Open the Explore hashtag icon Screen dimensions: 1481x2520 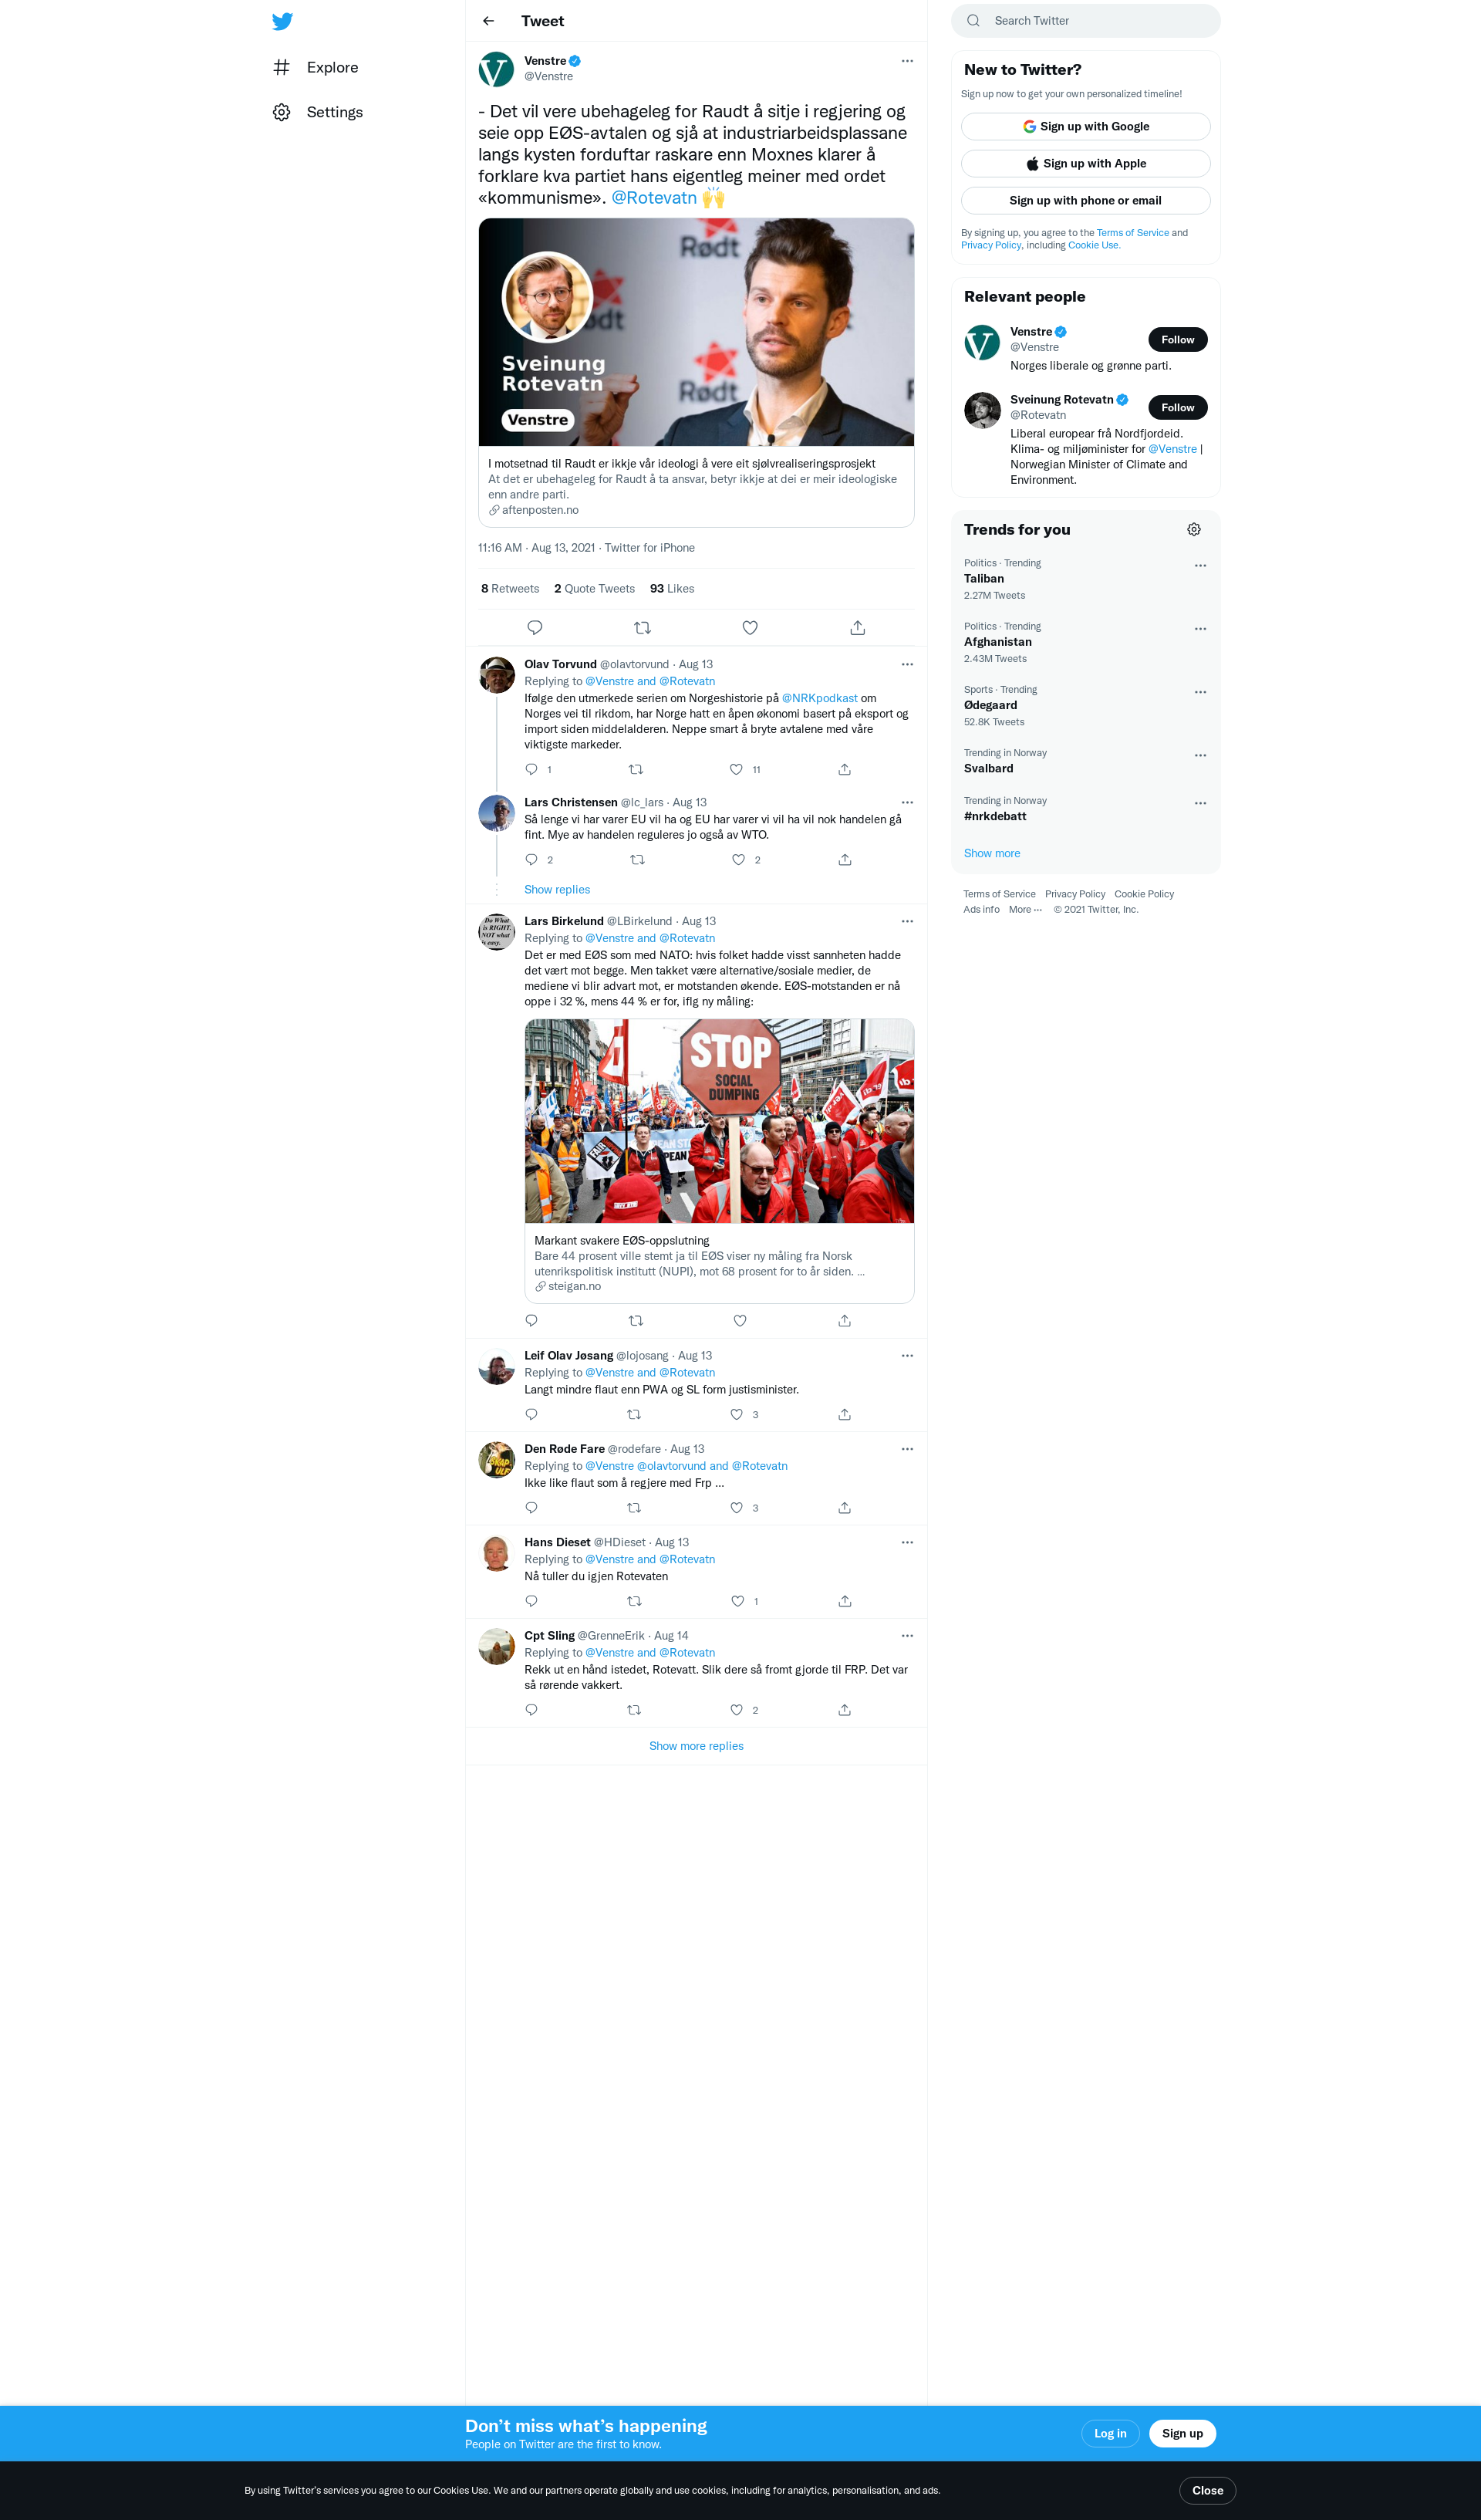point(282,67)
